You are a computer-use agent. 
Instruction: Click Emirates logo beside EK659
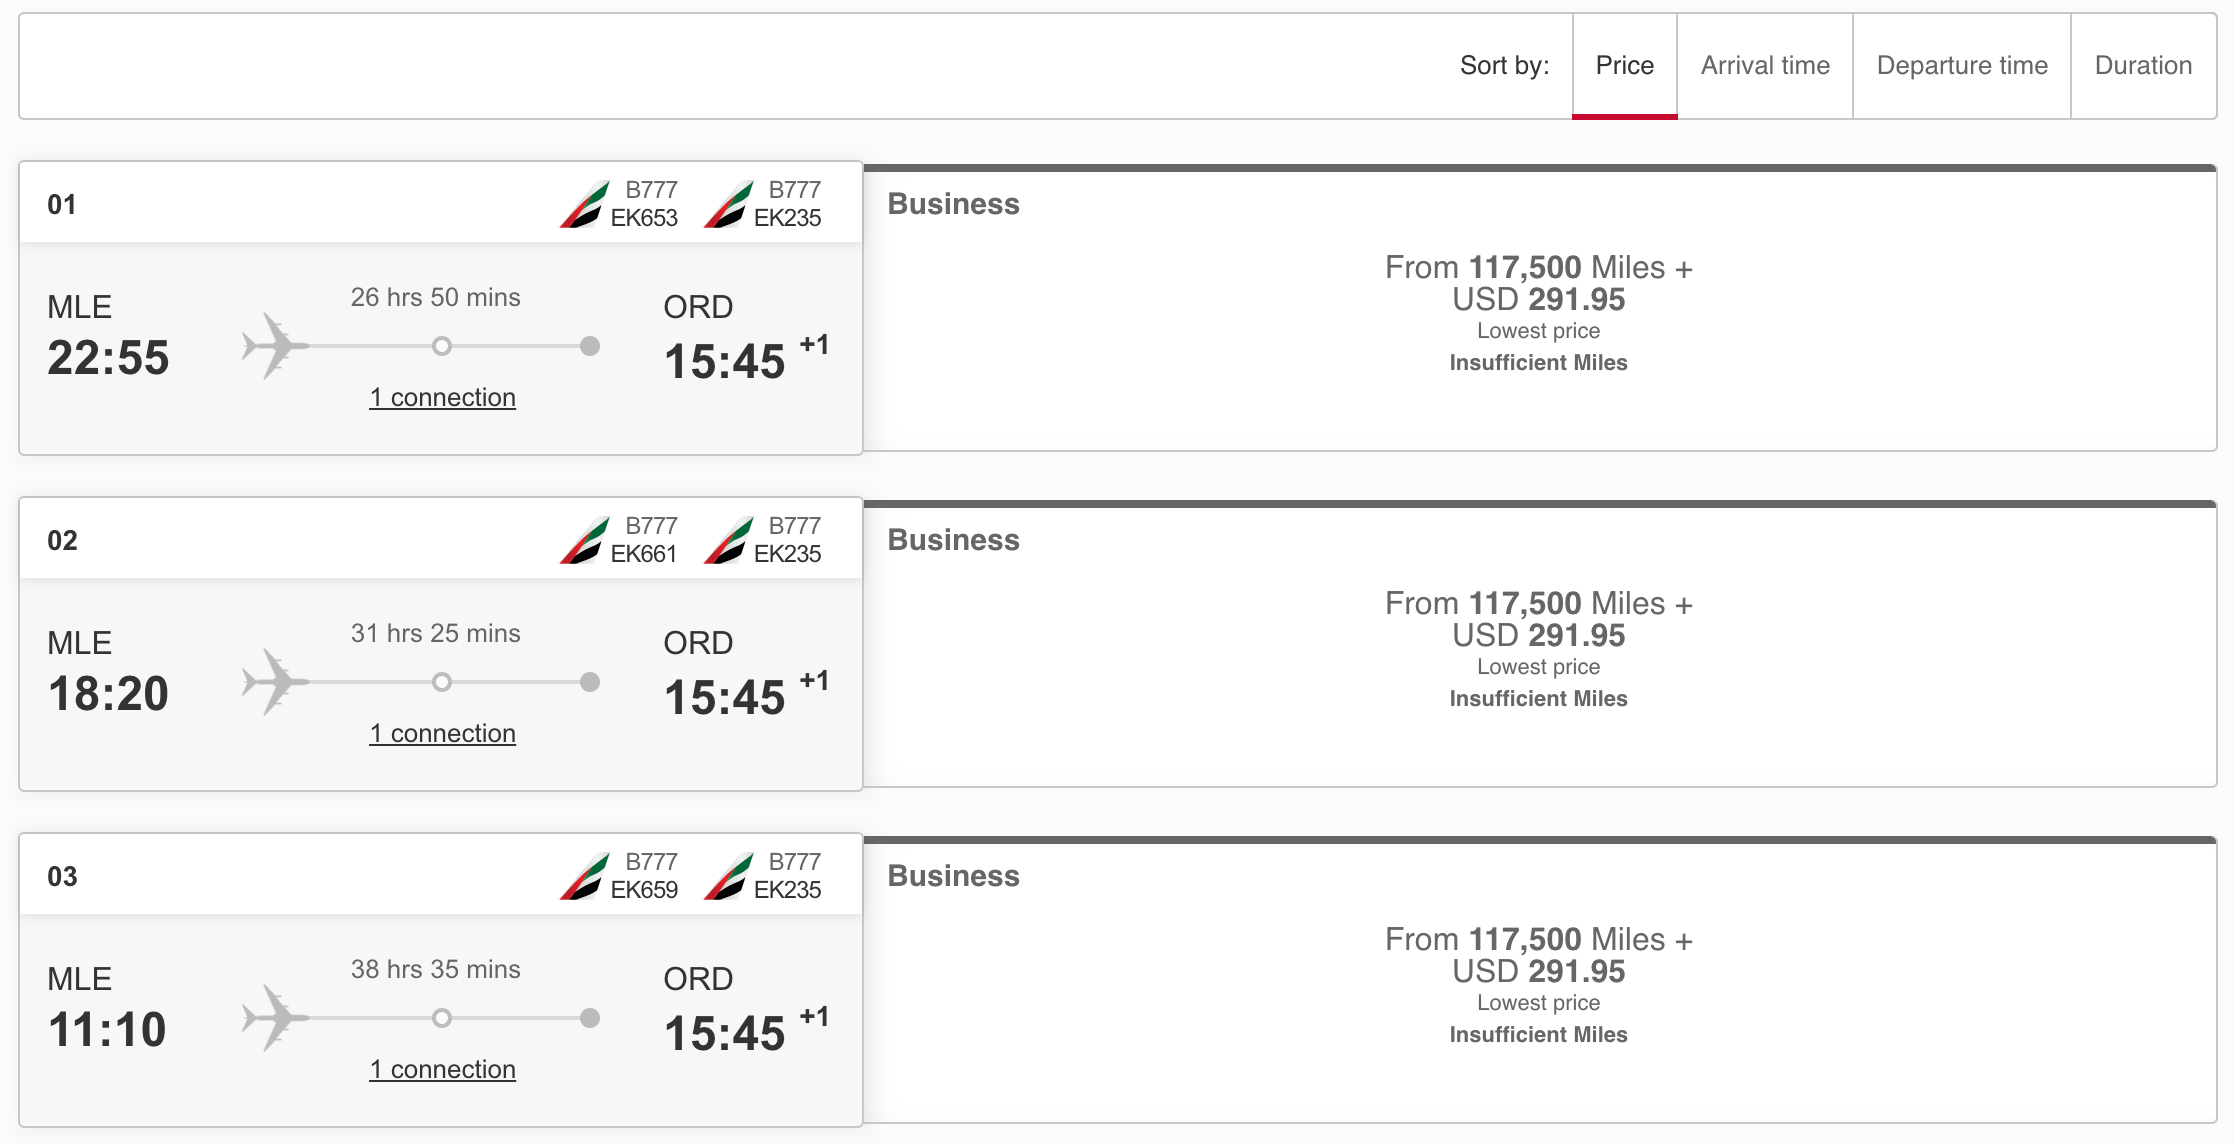585,876
